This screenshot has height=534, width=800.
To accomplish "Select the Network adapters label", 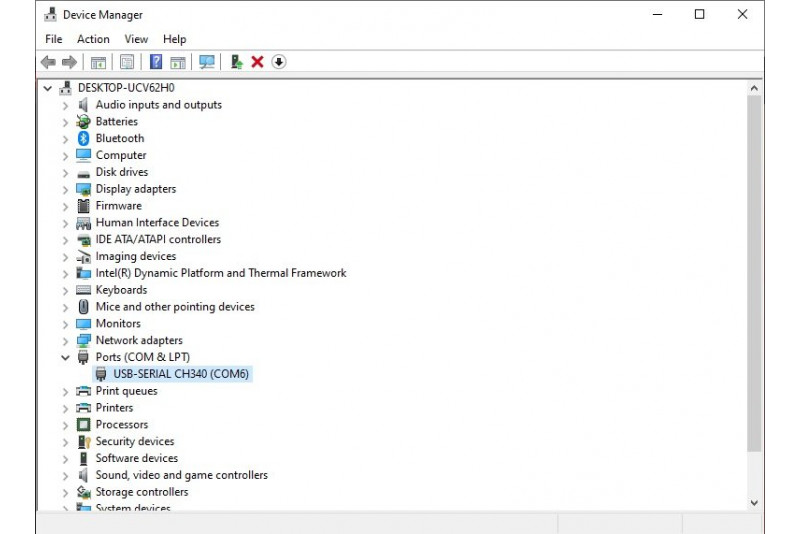I will click(x=139, y=340).
